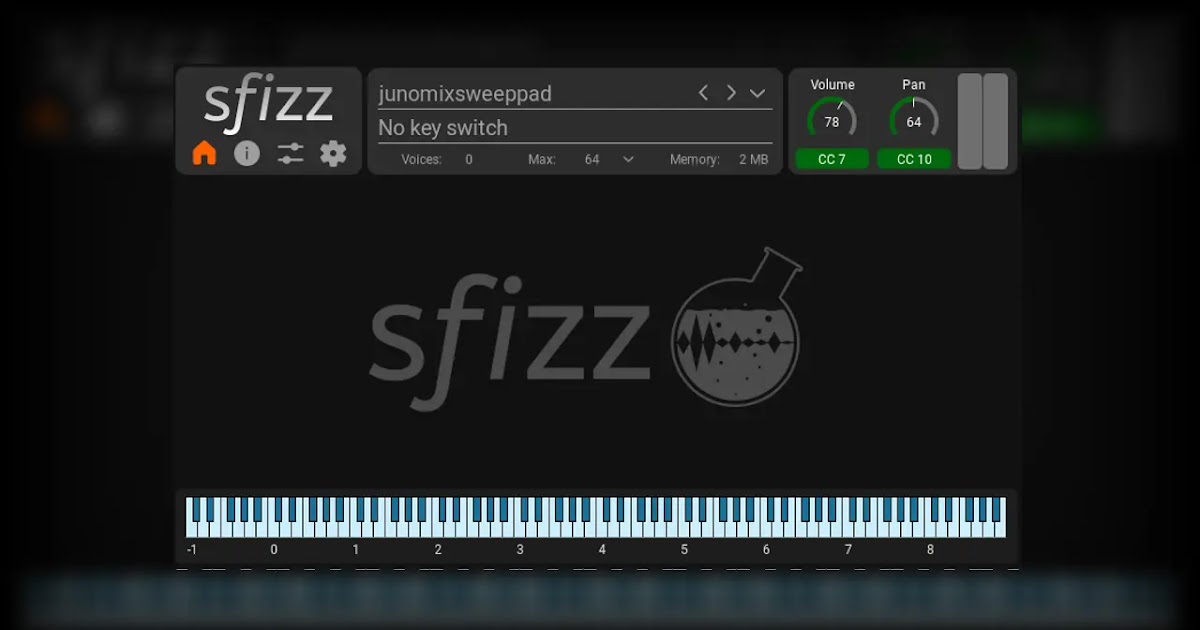1200x630 pixels.
Task: Open the sfizz home panel
Action: 204,153
